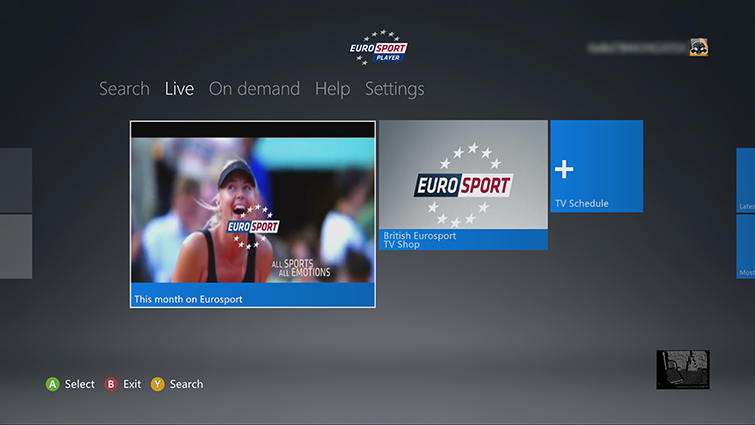Go to the Settings tab
The width and height of the screenshot is (755, 425).
tap(395, 89)
